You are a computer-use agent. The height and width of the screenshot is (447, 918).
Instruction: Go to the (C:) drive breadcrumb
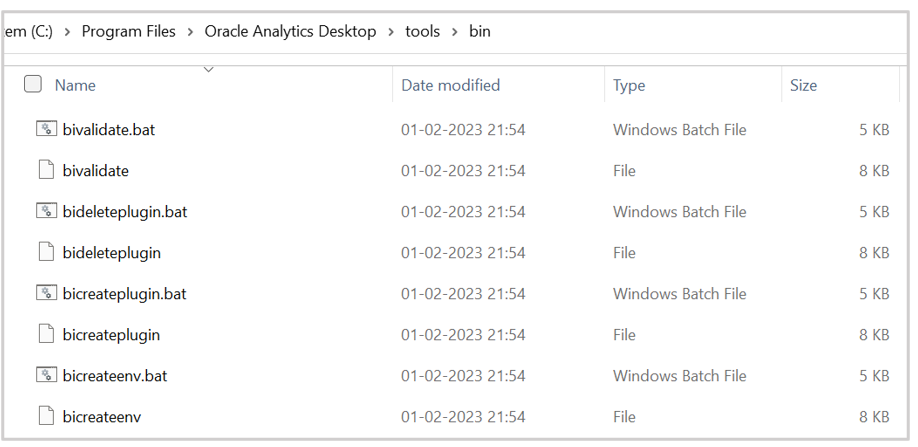click(x=28, y=32)
